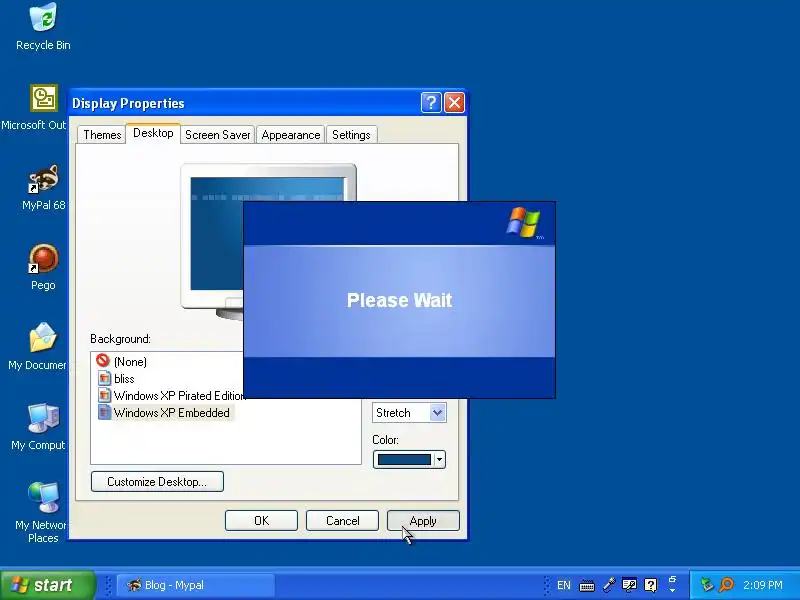
Task: Switch to the Desktop tab
Action: [x=153, y=133]
